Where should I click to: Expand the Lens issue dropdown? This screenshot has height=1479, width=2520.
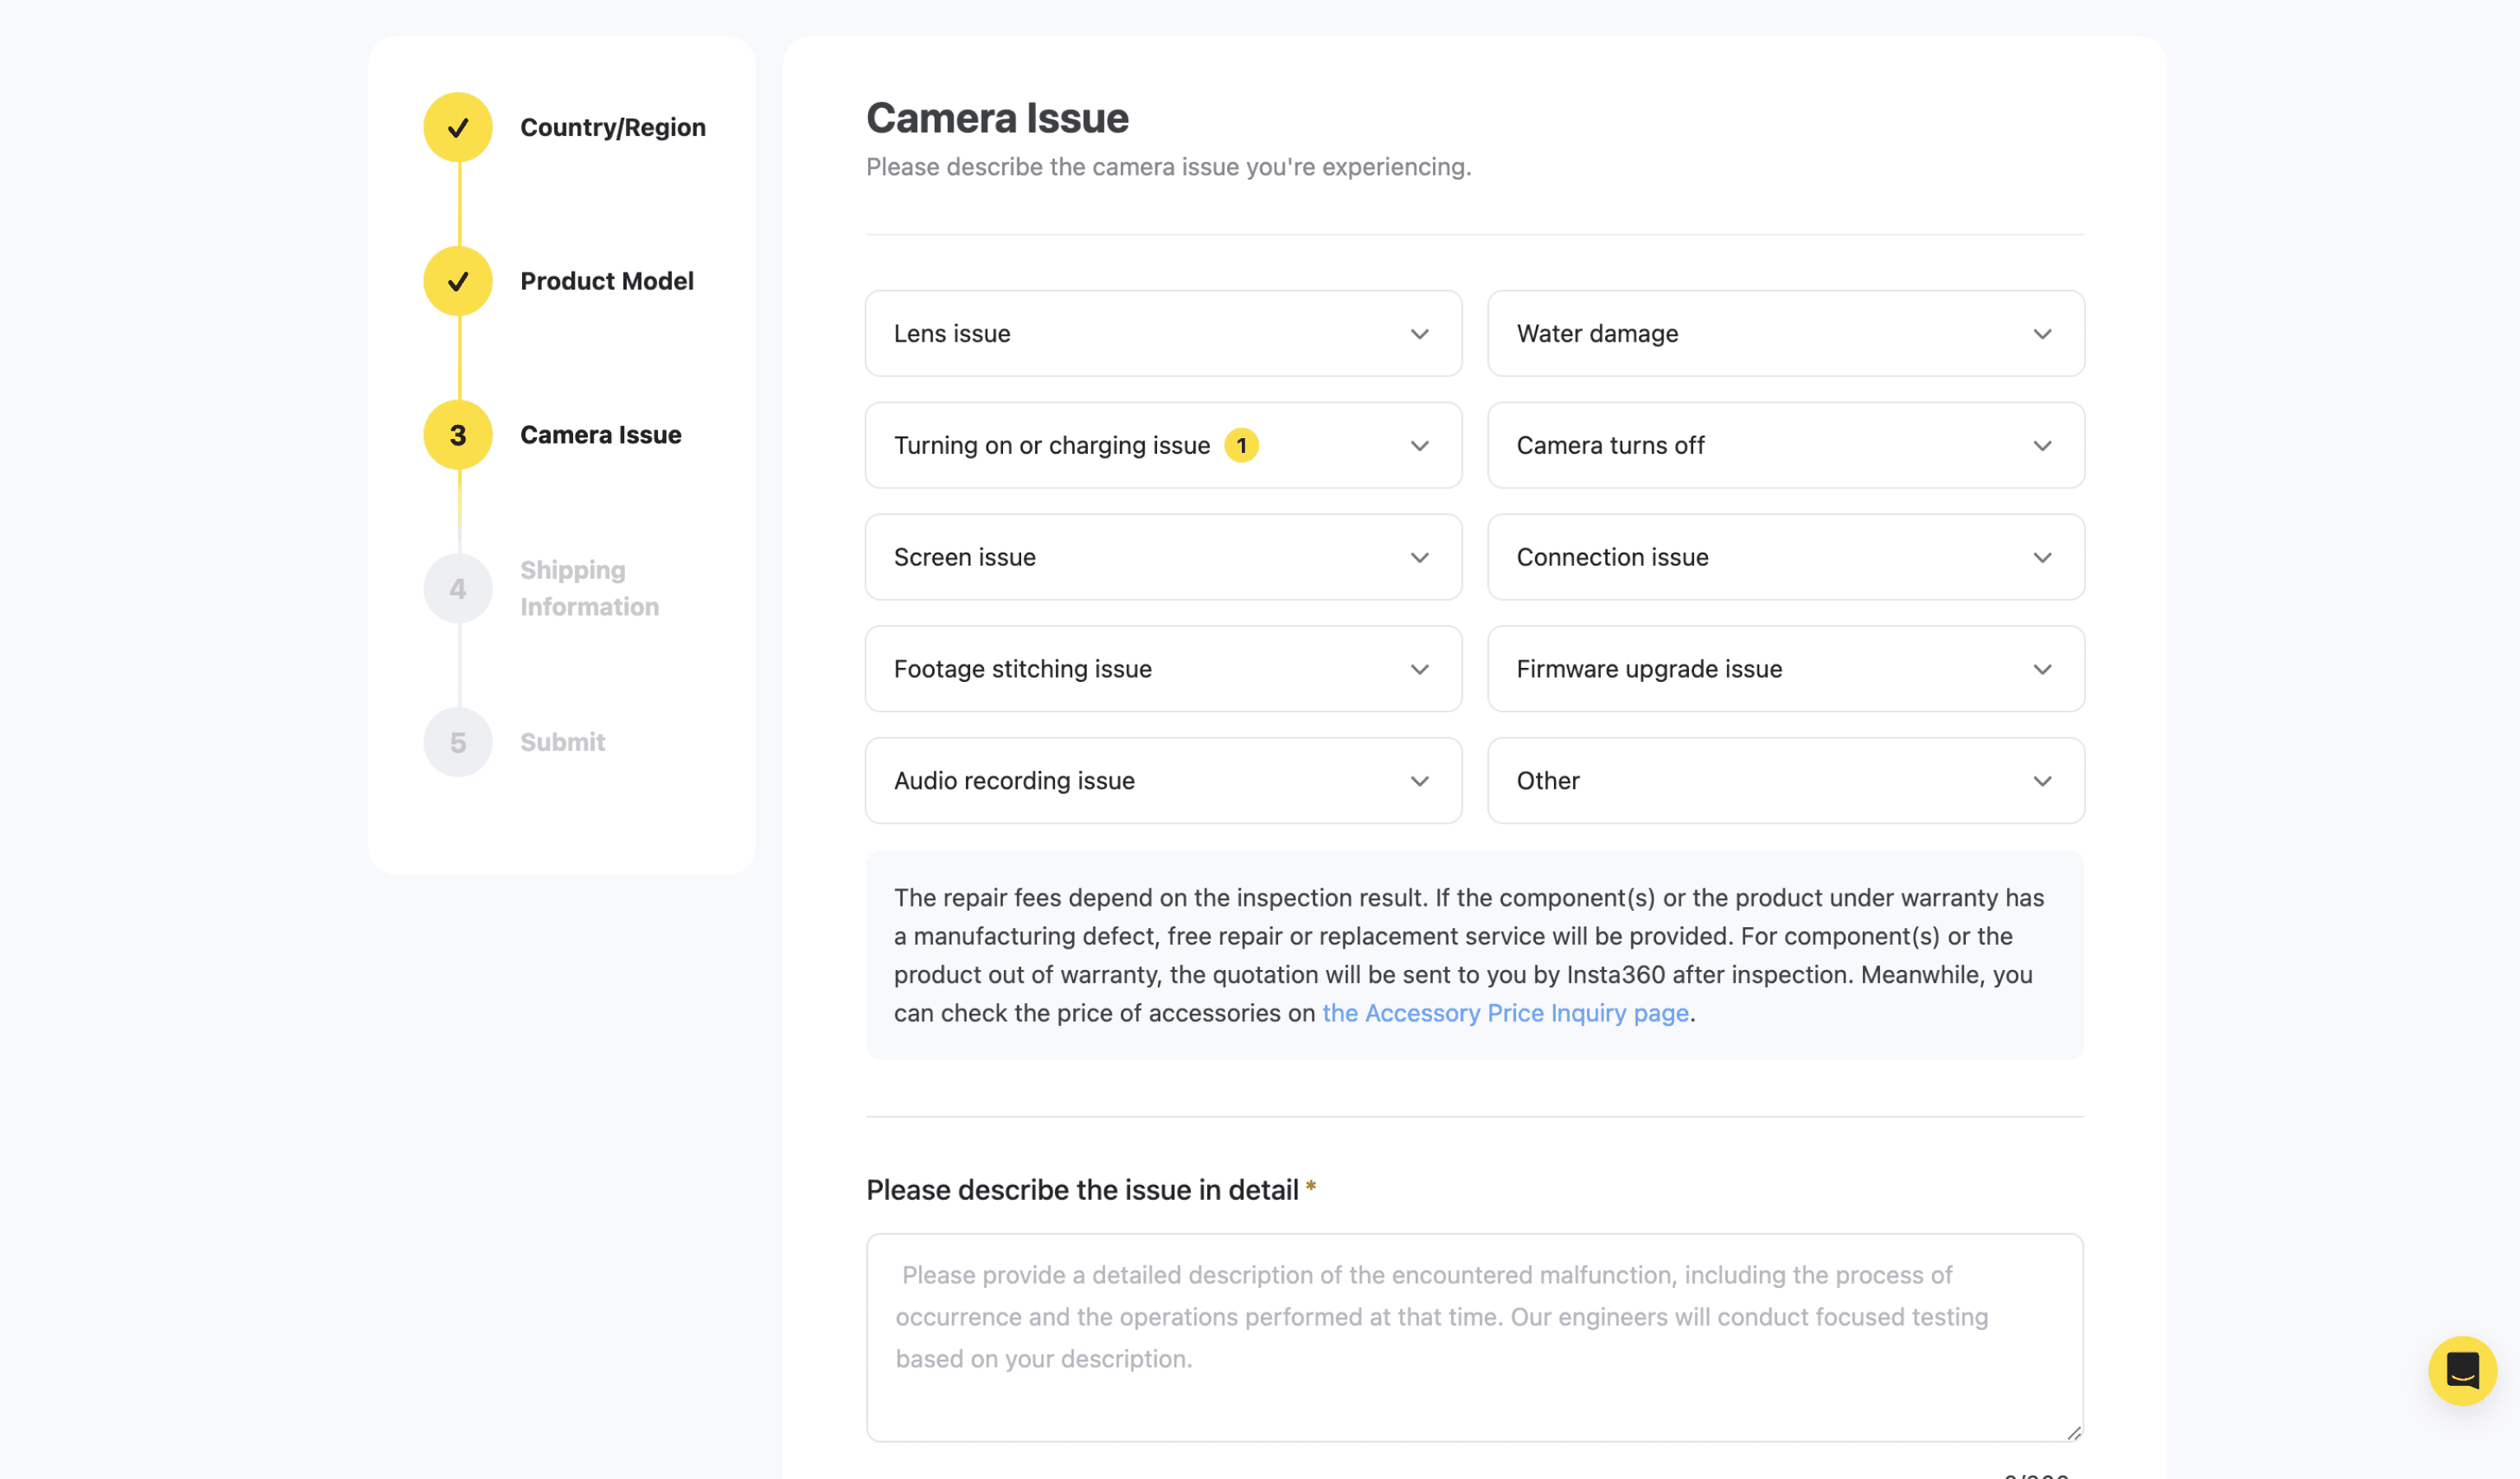[1163, 334]
